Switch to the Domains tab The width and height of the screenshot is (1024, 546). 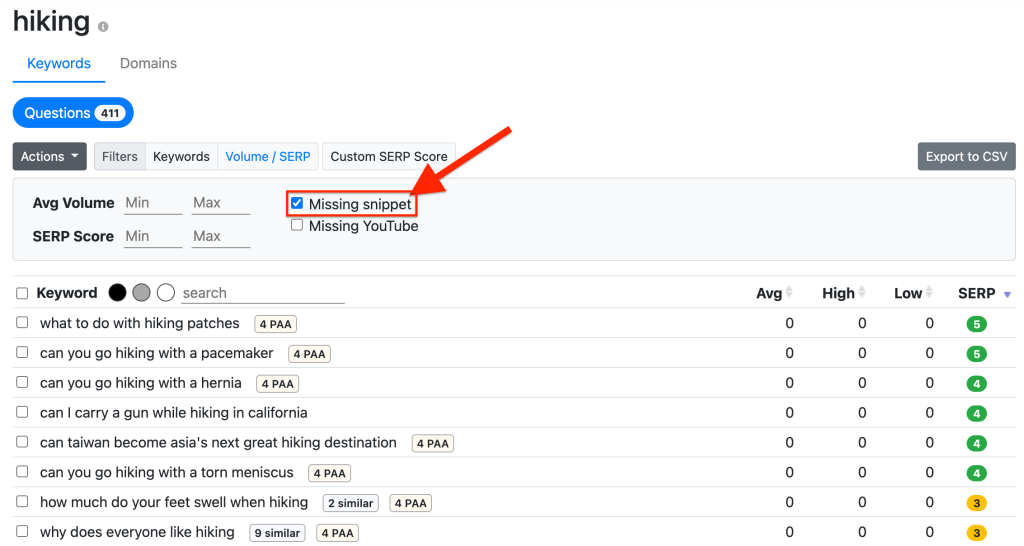pos(148,63)
